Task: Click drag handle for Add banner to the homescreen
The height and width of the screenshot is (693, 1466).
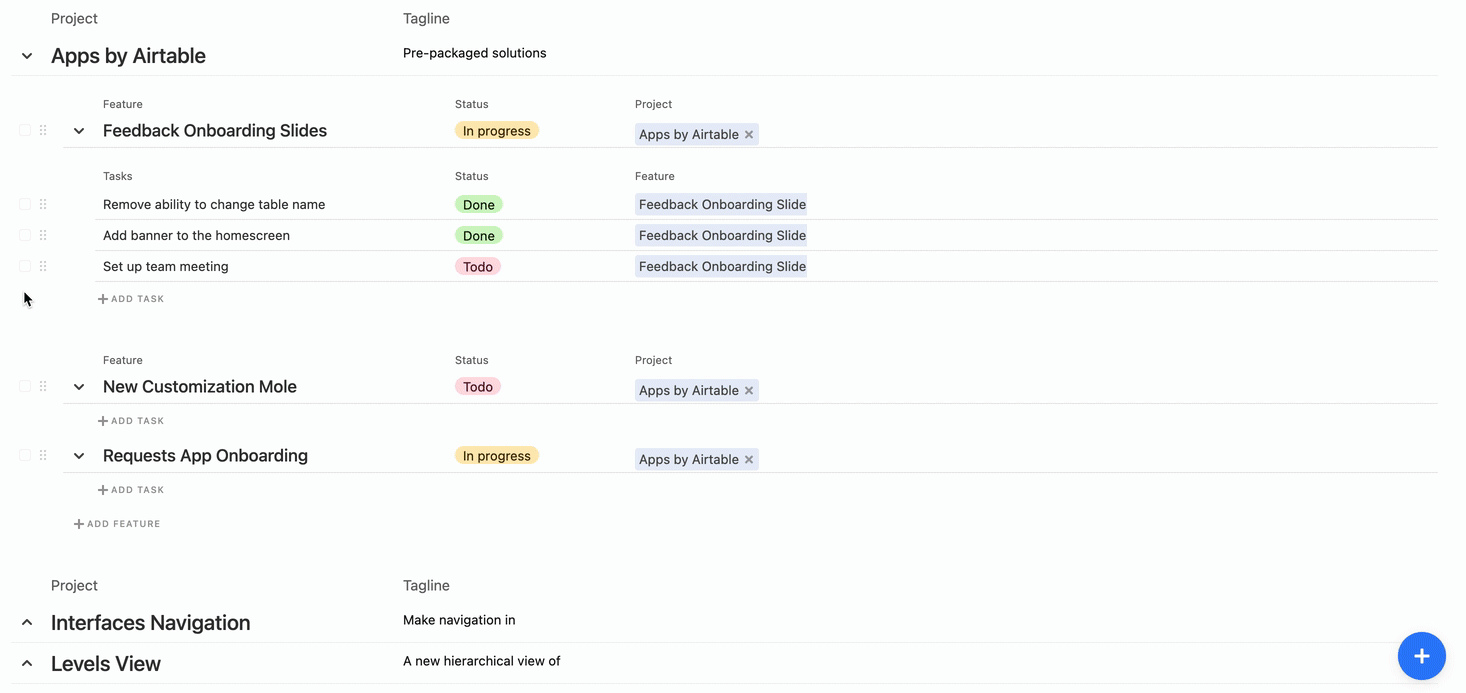Action: pos(43,235)
